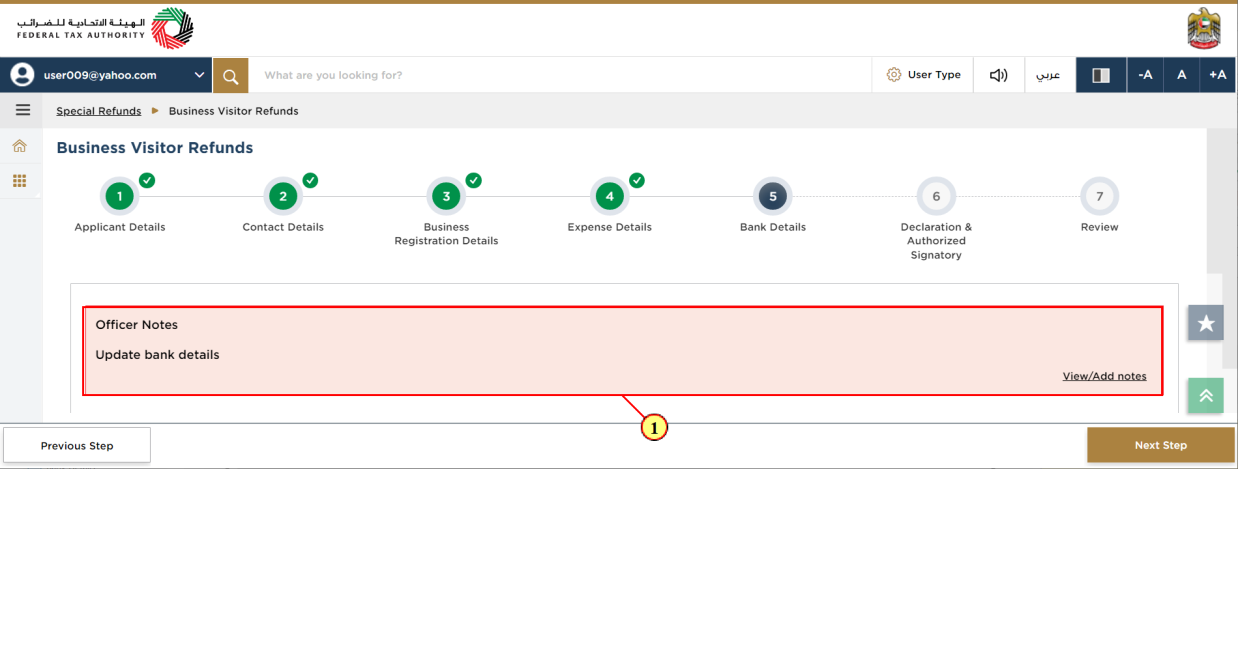Click the star favorites button
The image size is (1238, 648).
1206,323
